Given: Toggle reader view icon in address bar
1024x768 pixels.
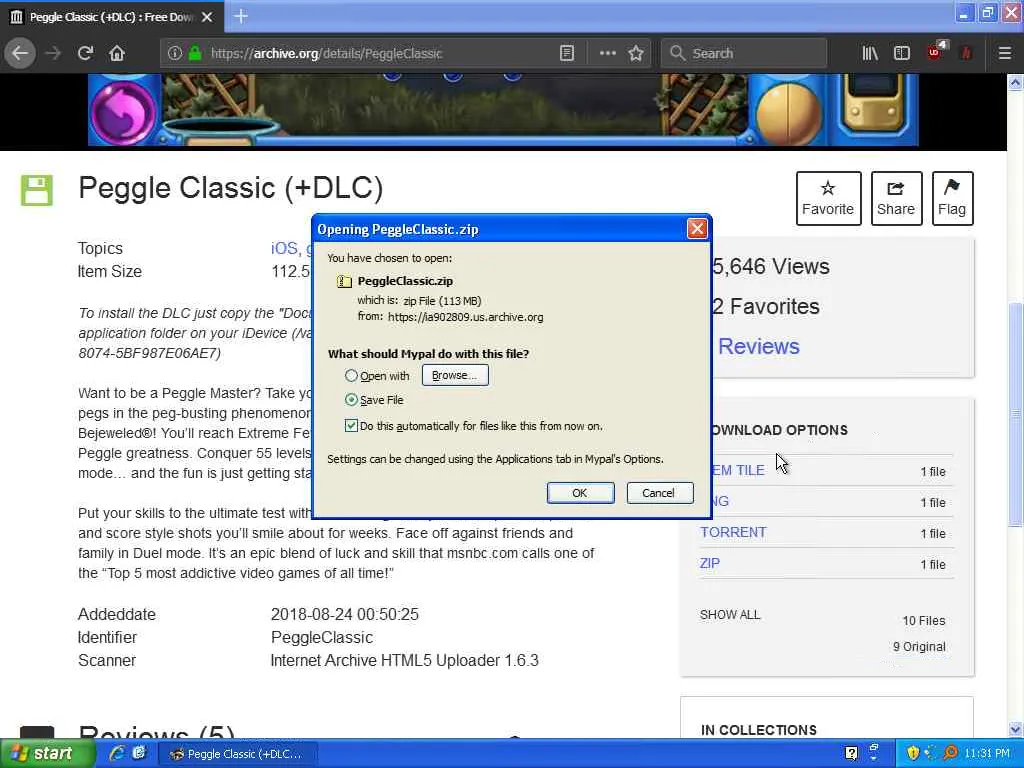Looking at the screenshot, I should coord(567,54).
